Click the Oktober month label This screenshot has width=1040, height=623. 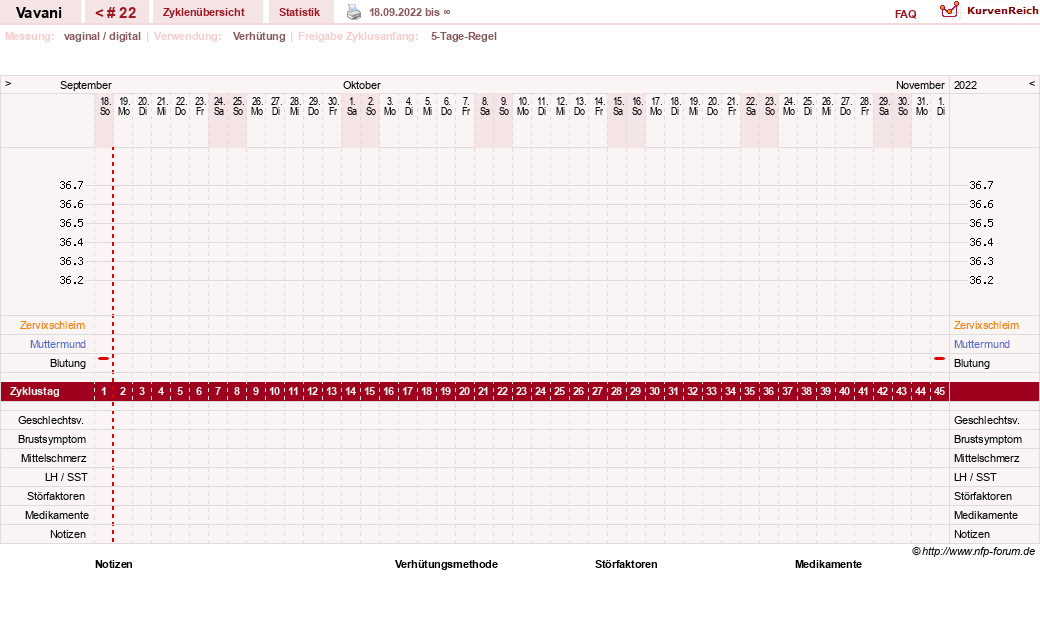361,85
